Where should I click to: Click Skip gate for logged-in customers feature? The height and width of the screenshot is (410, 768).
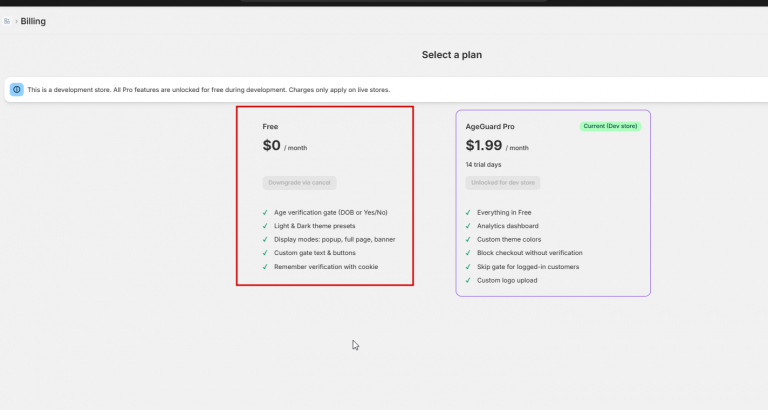point(528,267)
